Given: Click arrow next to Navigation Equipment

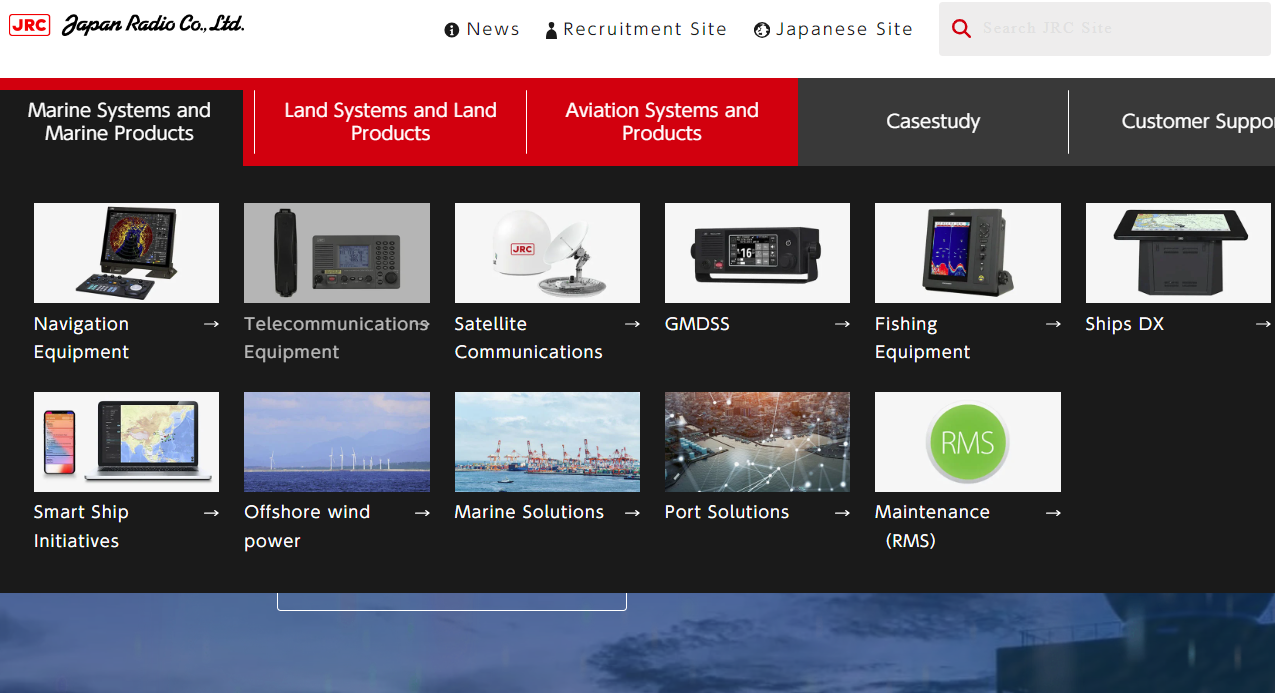Looking at the screenshot, I should click(x=211, y=324).
